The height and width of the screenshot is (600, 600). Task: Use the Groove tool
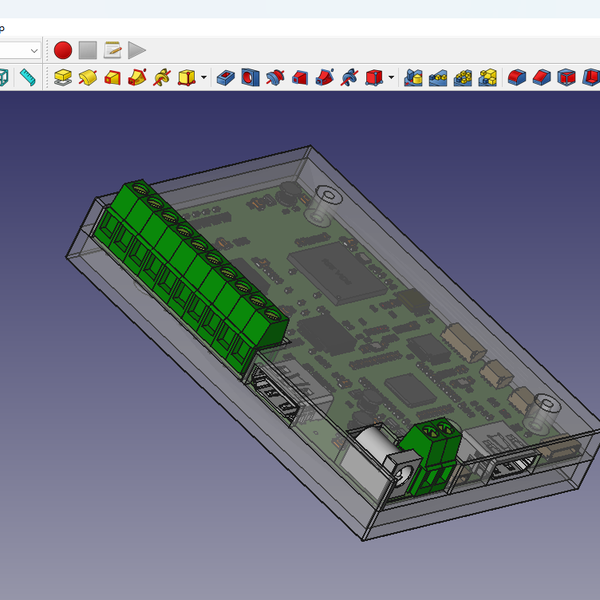point(275,77)
